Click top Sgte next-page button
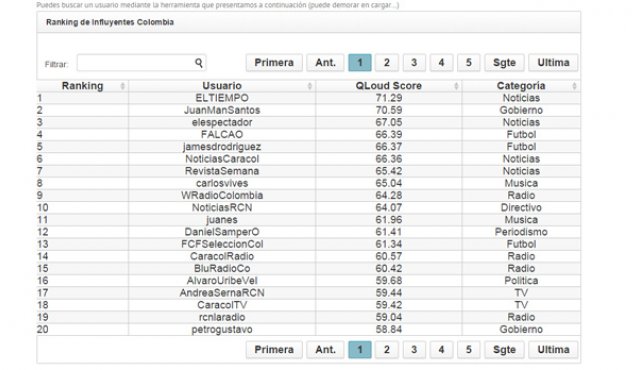 [504, 63]
